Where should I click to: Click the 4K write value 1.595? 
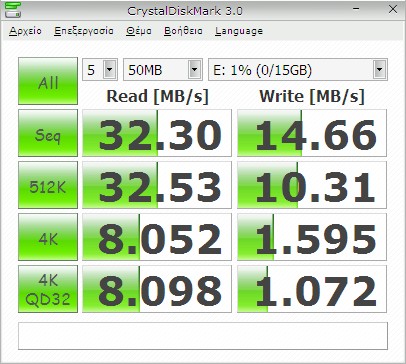[x=312, y=237]
